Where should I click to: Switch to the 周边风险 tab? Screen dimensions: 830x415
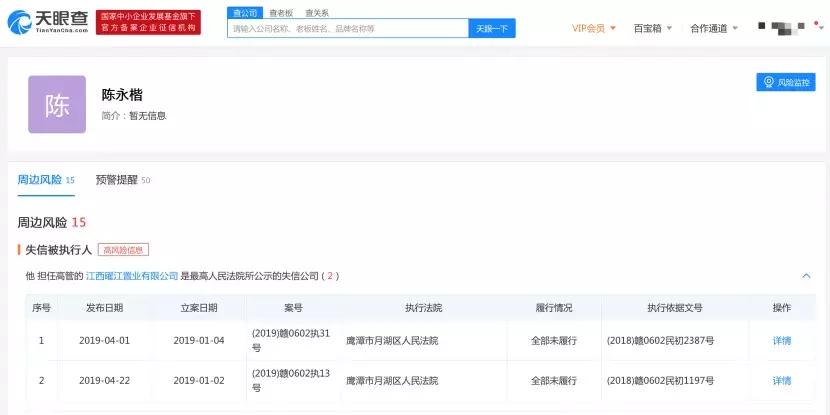pos(46,180)
